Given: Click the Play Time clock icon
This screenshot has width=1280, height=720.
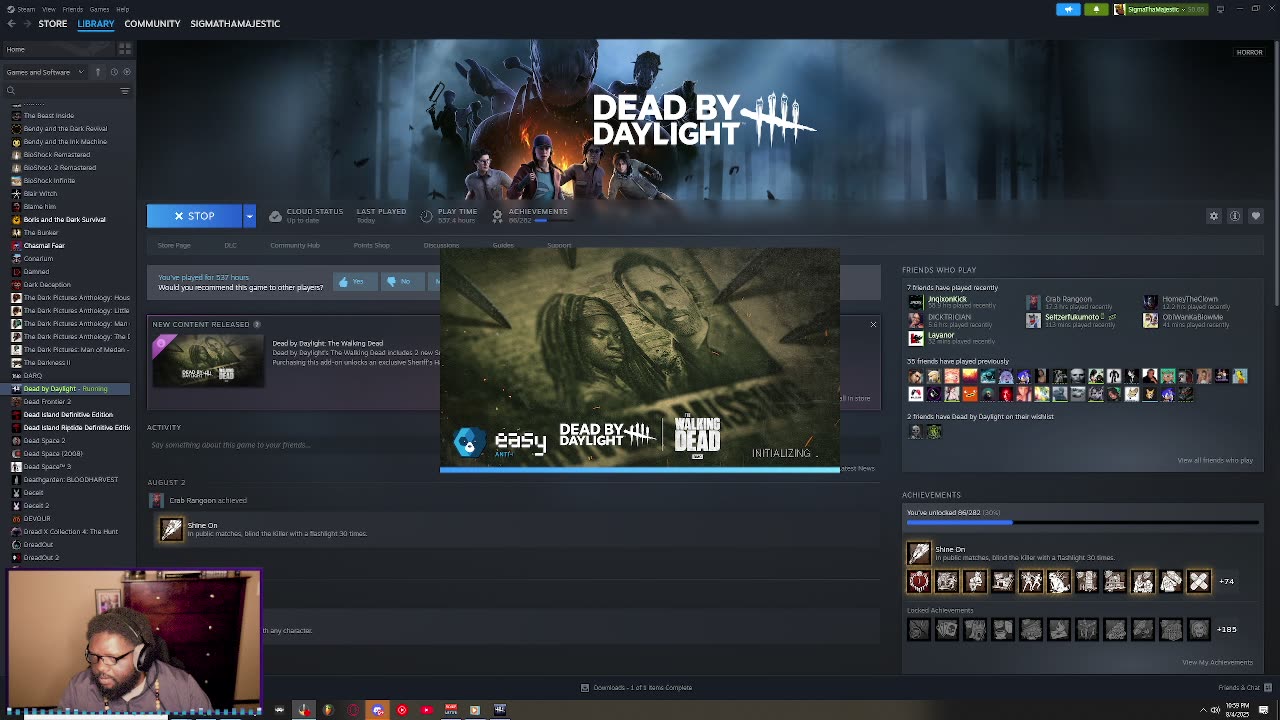Looking at the screenshot, I should 426,216.
